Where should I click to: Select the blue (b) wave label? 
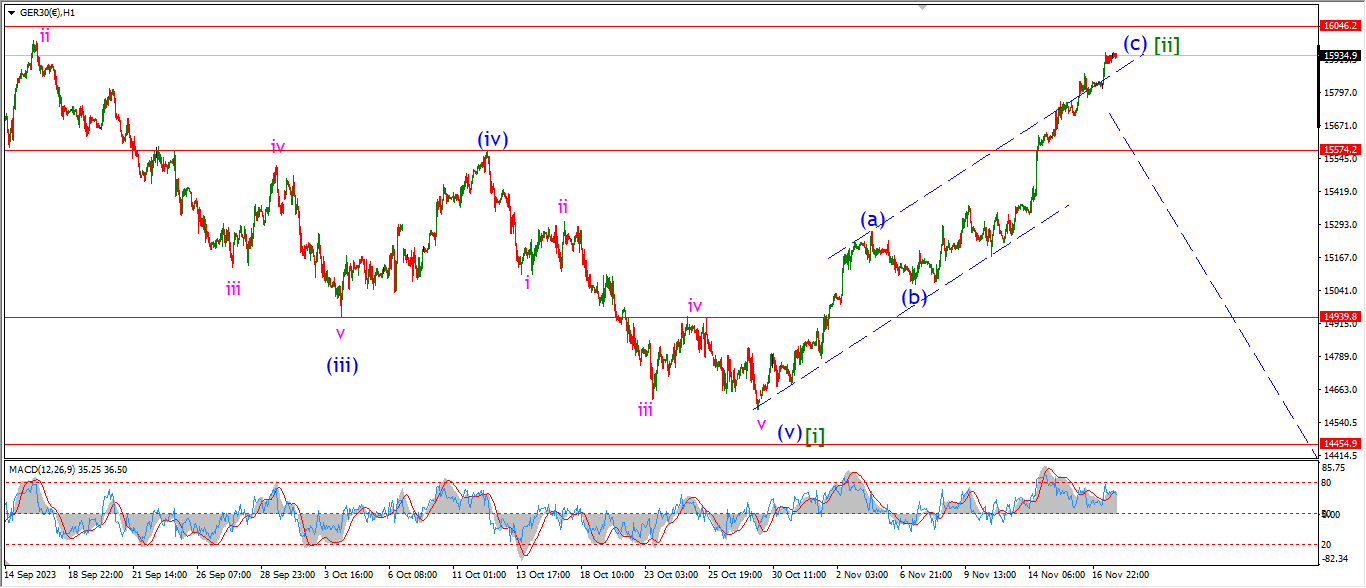pyautogui.click(x=912, y=297)
